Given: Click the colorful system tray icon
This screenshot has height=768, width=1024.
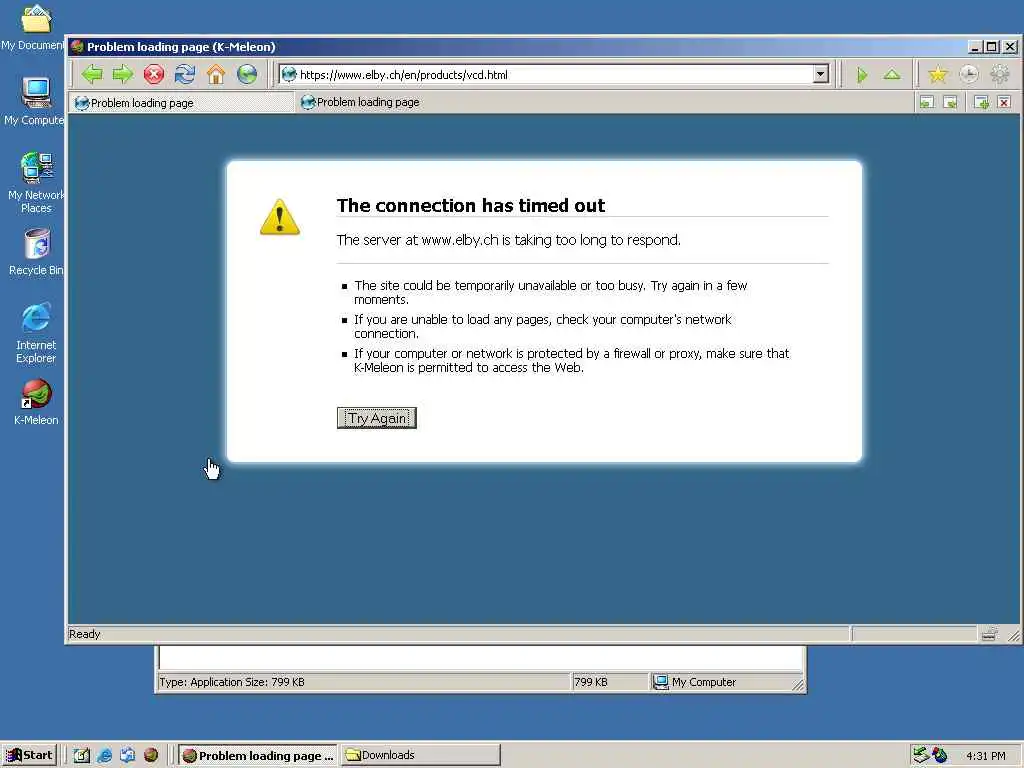Looking at the screenshot, I should (940, 755).
